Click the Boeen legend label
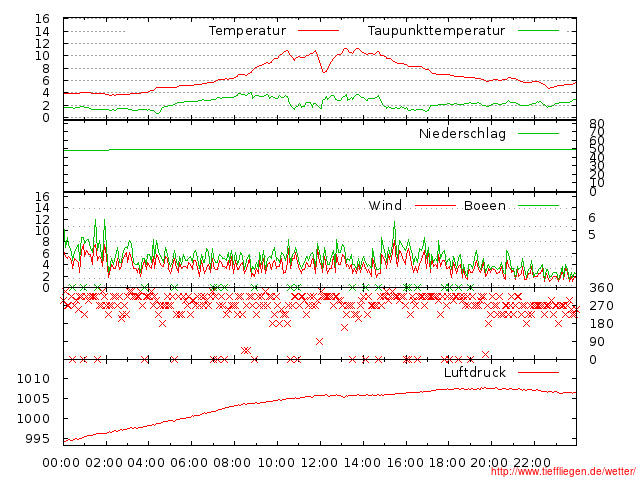The height and width of the screenshot is (480, 640). tap(485, 205)
